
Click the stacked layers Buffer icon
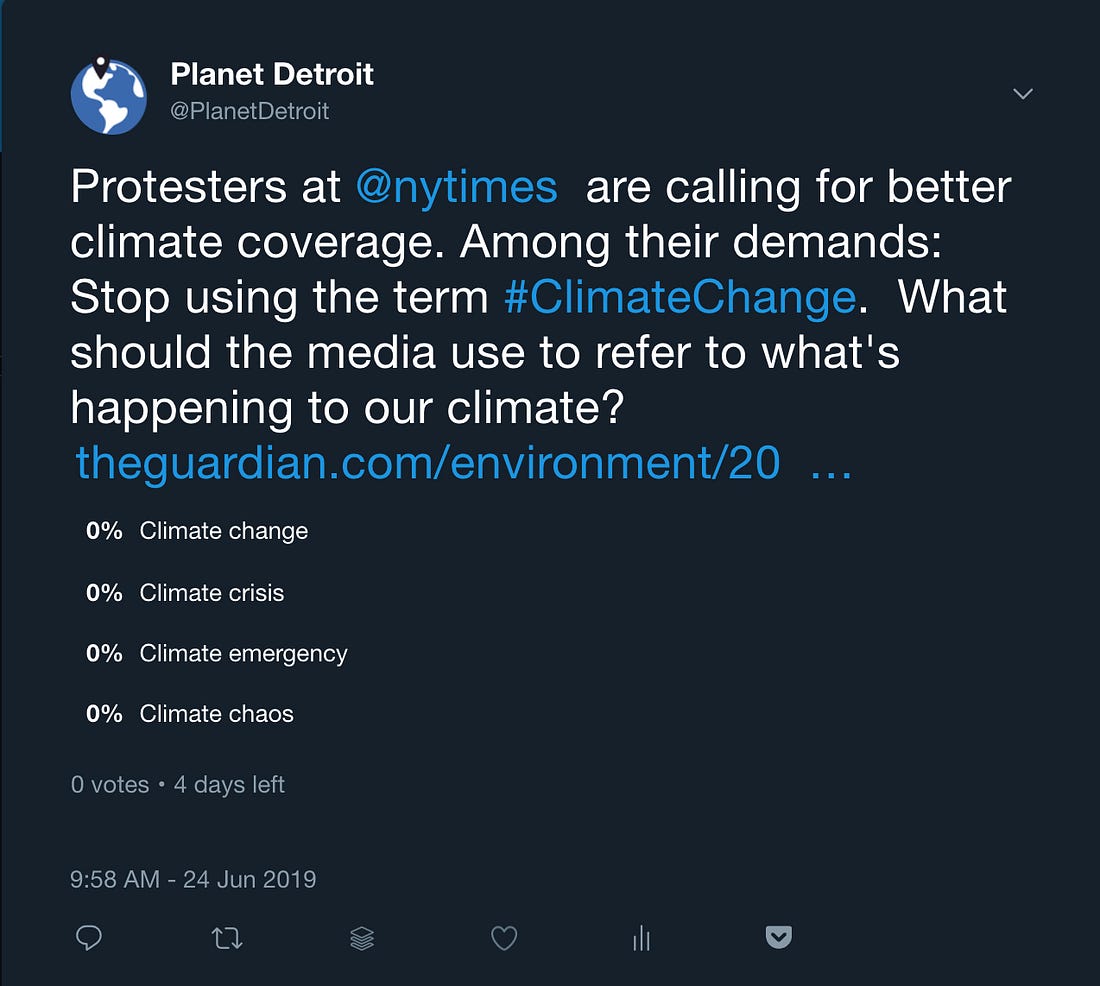point(362,938)
